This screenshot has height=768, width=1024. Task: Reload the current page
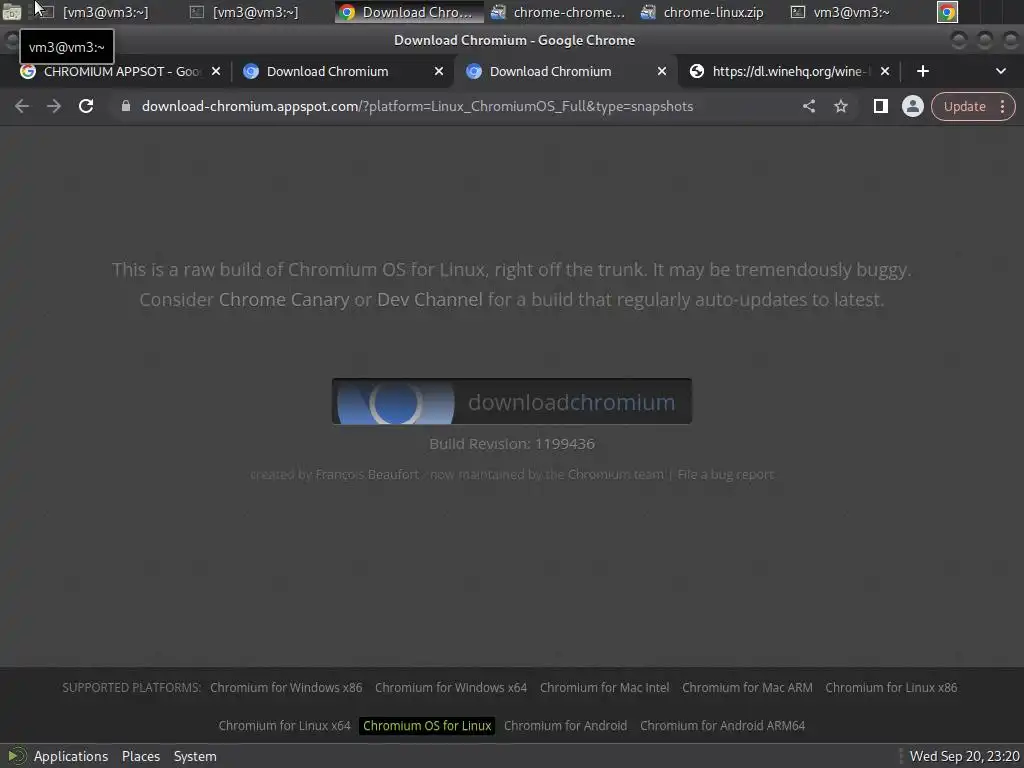[x=86, y=106]
